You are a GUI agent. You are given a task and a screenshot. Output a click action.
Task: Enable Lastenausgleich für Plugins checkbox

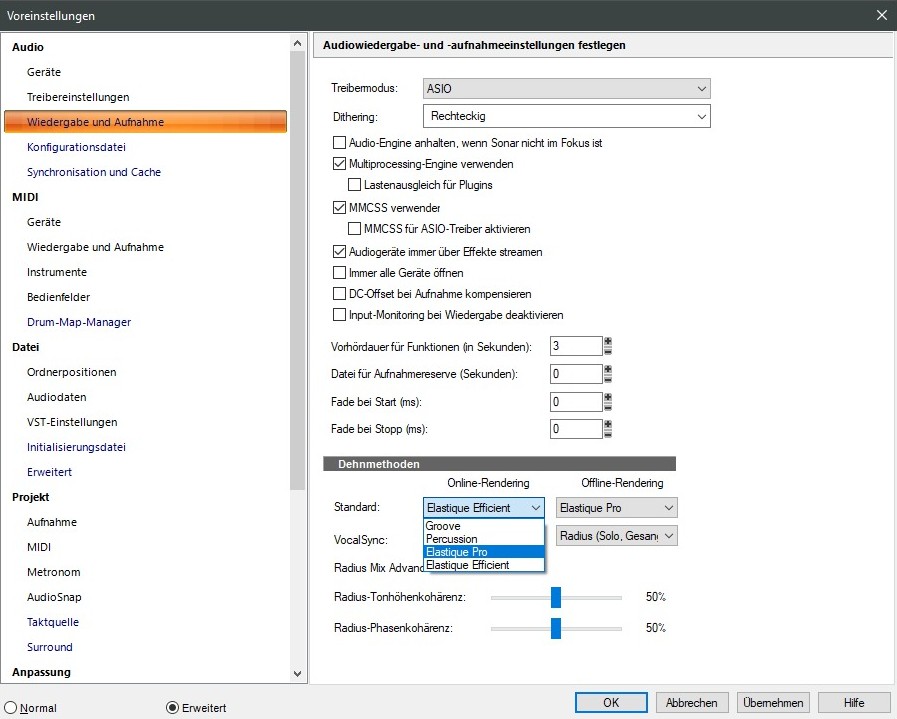[x=355, y=185]
